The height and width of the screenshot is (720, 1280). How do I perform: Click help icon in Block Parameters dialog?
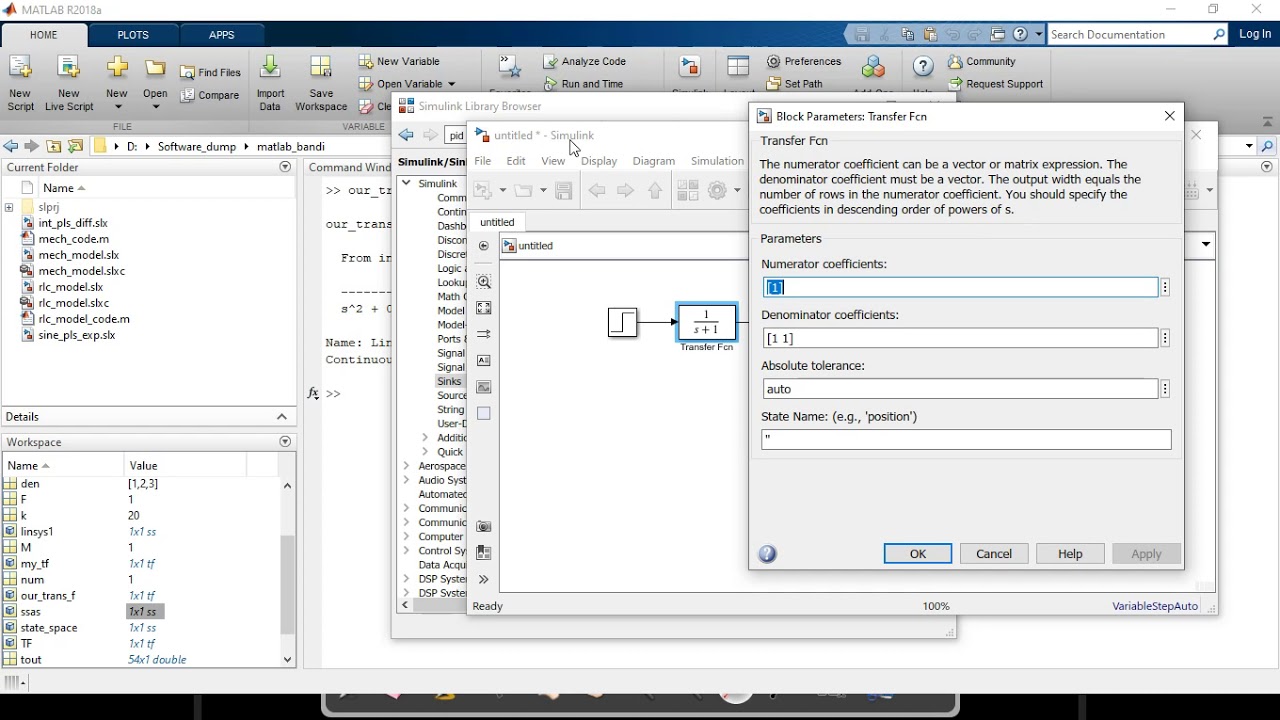768,554
